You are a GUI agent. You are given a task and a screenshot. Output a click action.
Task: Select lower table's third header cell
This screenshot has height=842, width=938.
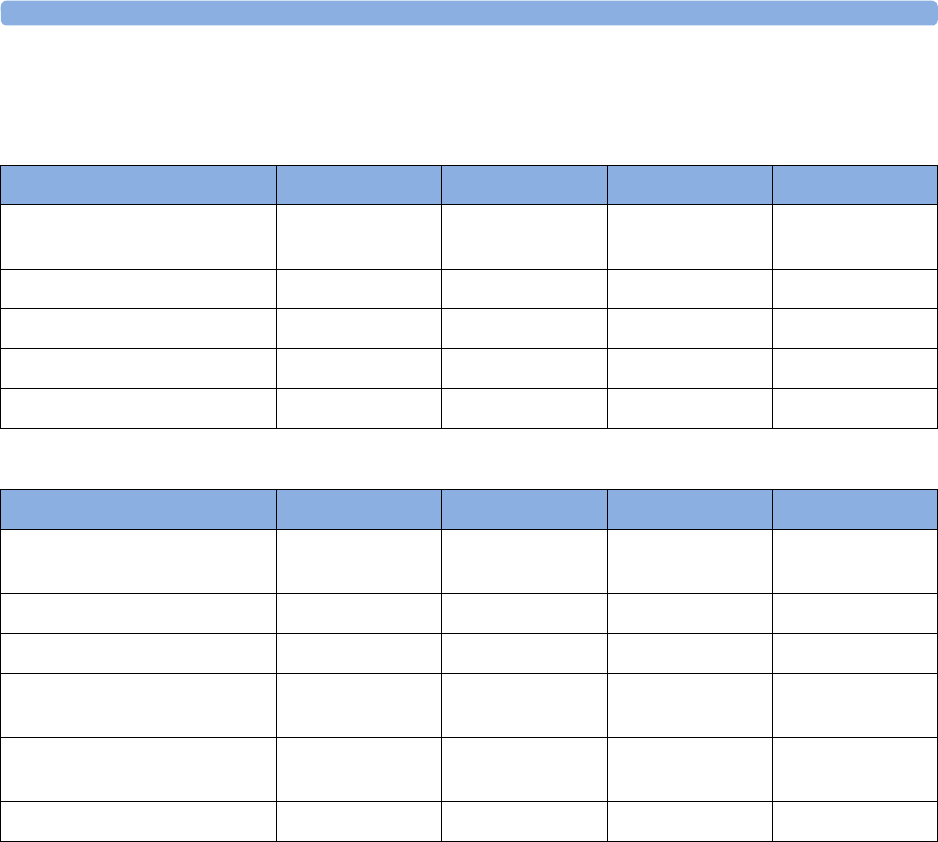[x=525, y=510]
